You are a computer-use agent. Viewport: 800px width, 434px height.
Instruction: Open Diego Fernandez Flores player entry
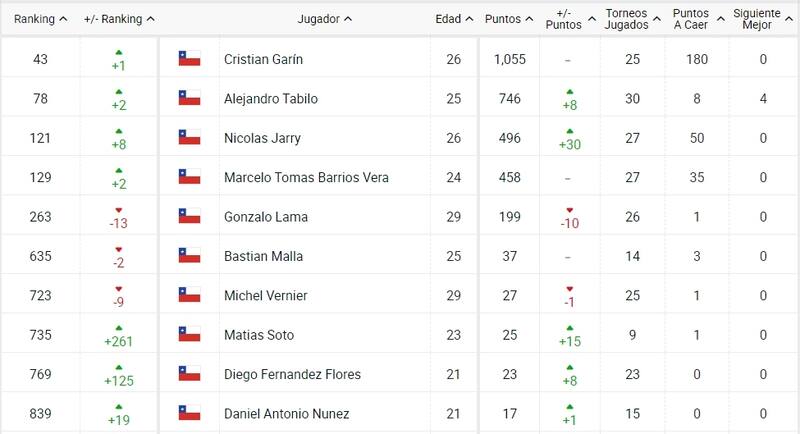pos(292,374)
